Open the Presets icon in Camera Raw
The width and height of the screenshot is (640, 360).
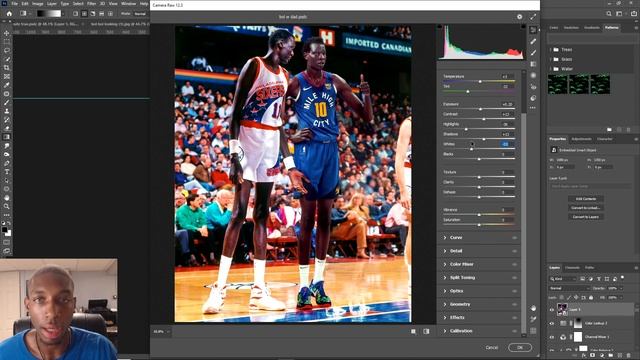click(533, 98)
